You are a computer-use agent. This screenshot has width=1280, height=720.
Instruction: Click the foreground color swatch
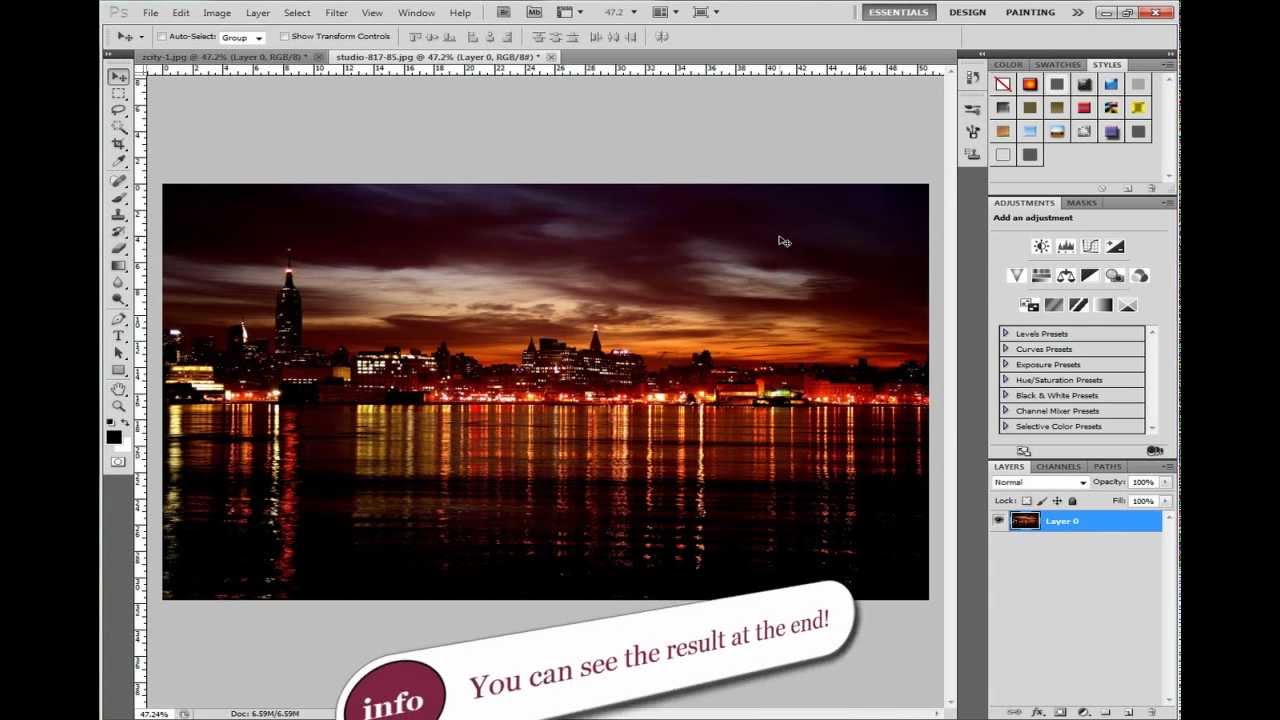(113, 437)
